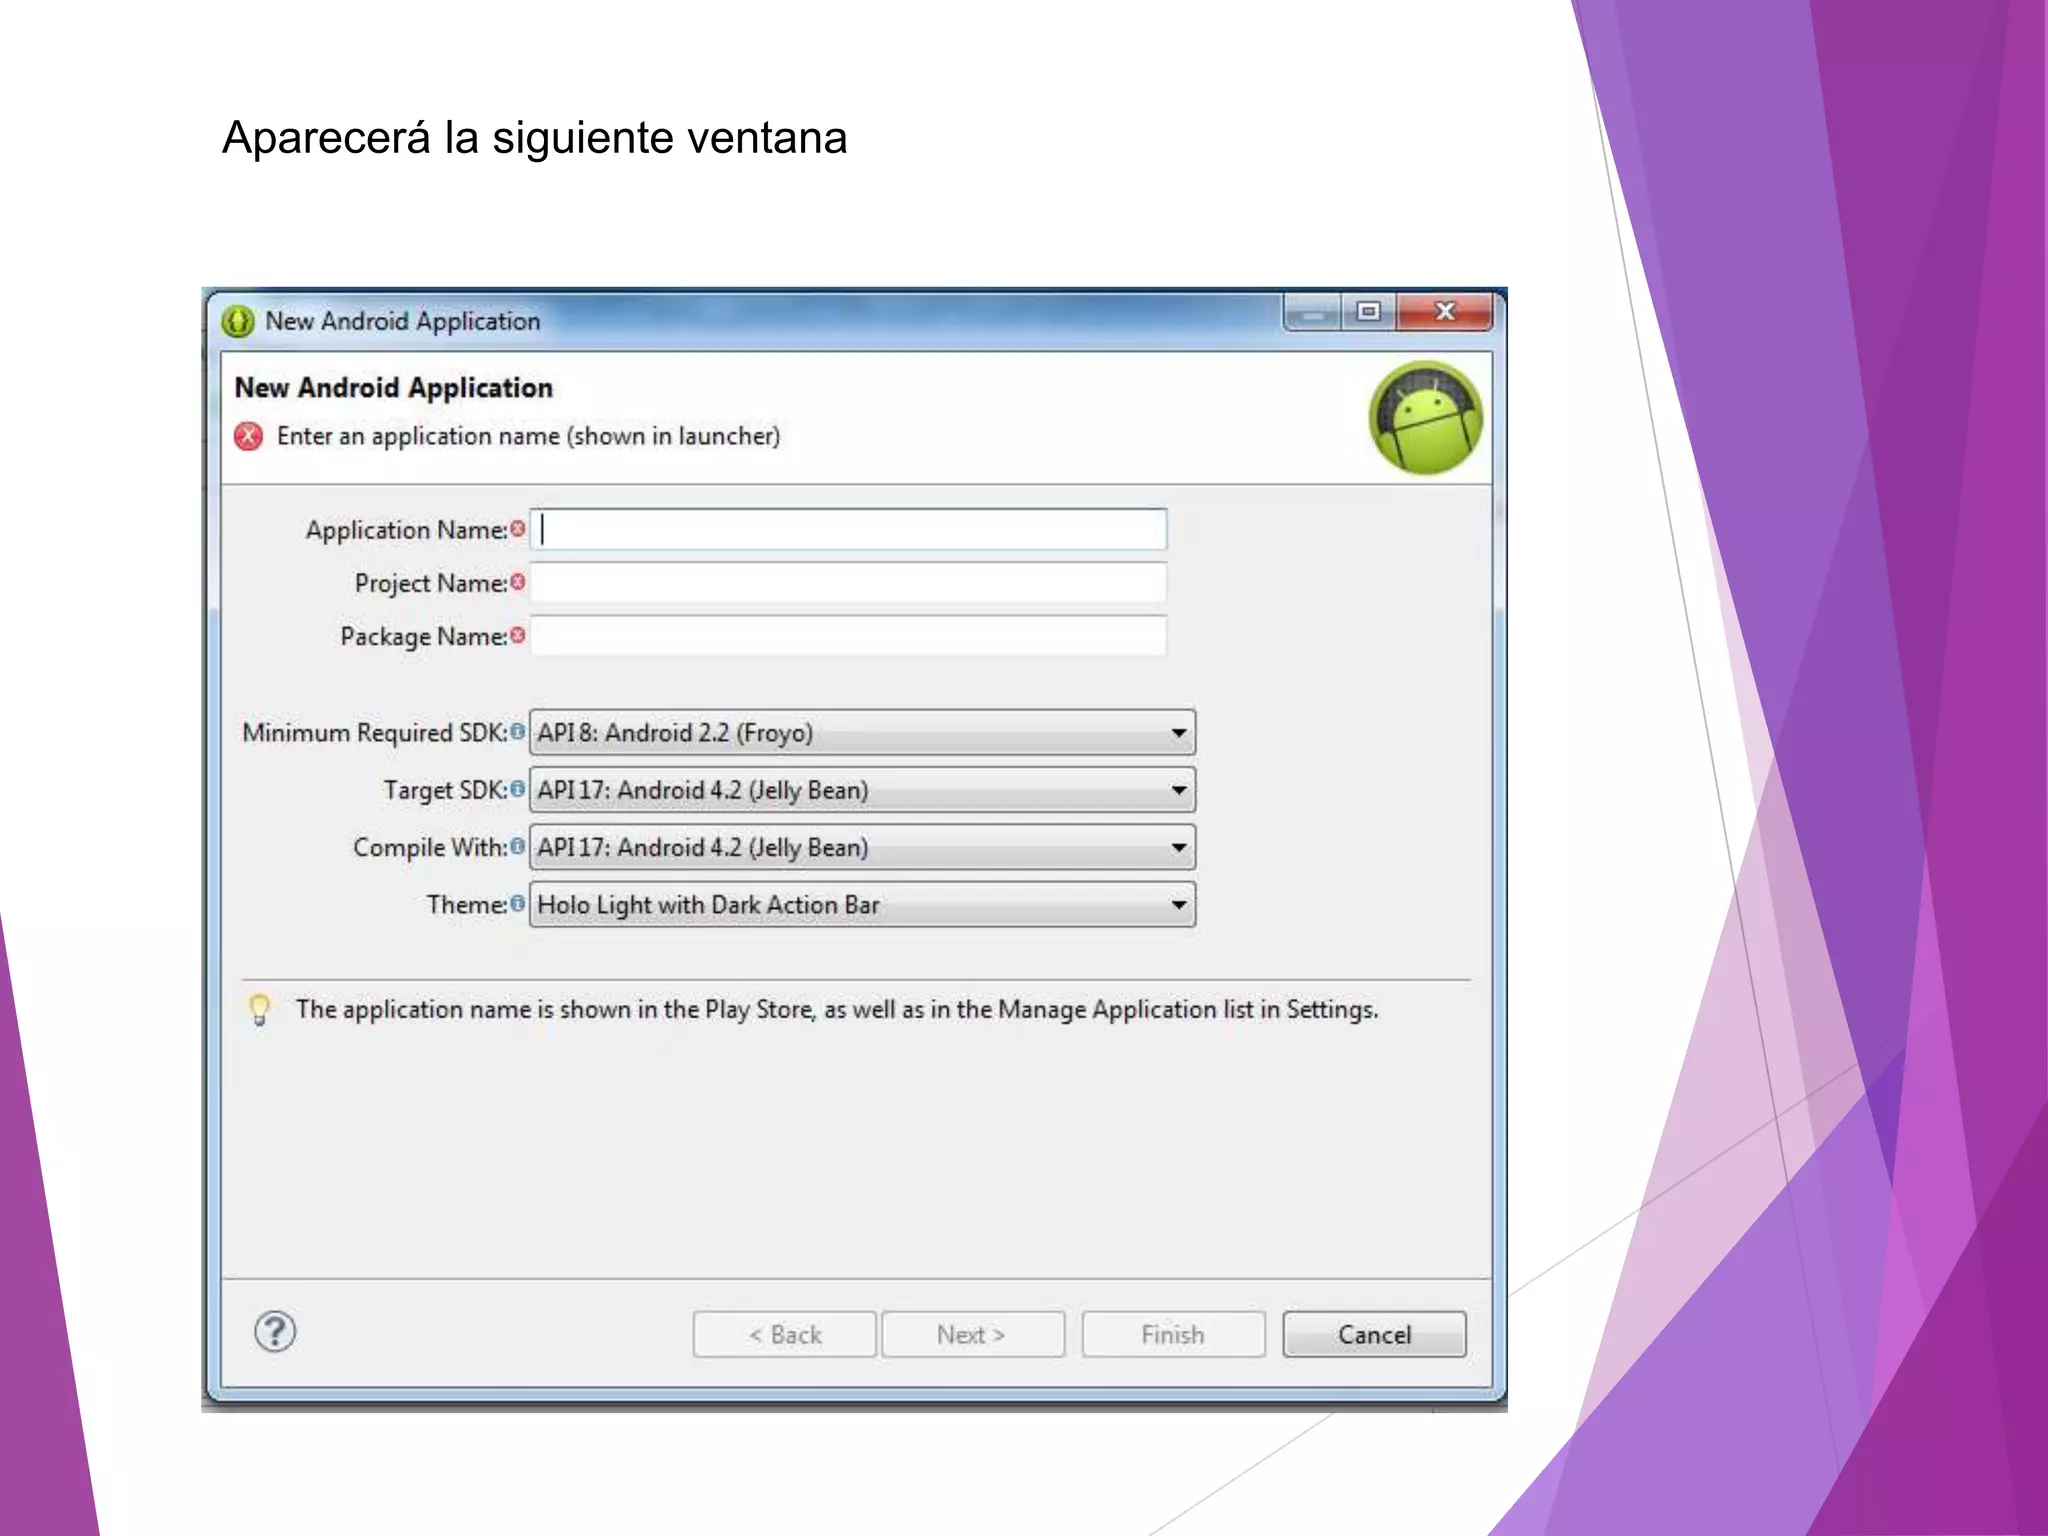The height and width of the screenshot is (1536, 2048).
Task: Click in the Package Name field
Action: (848, 636)
